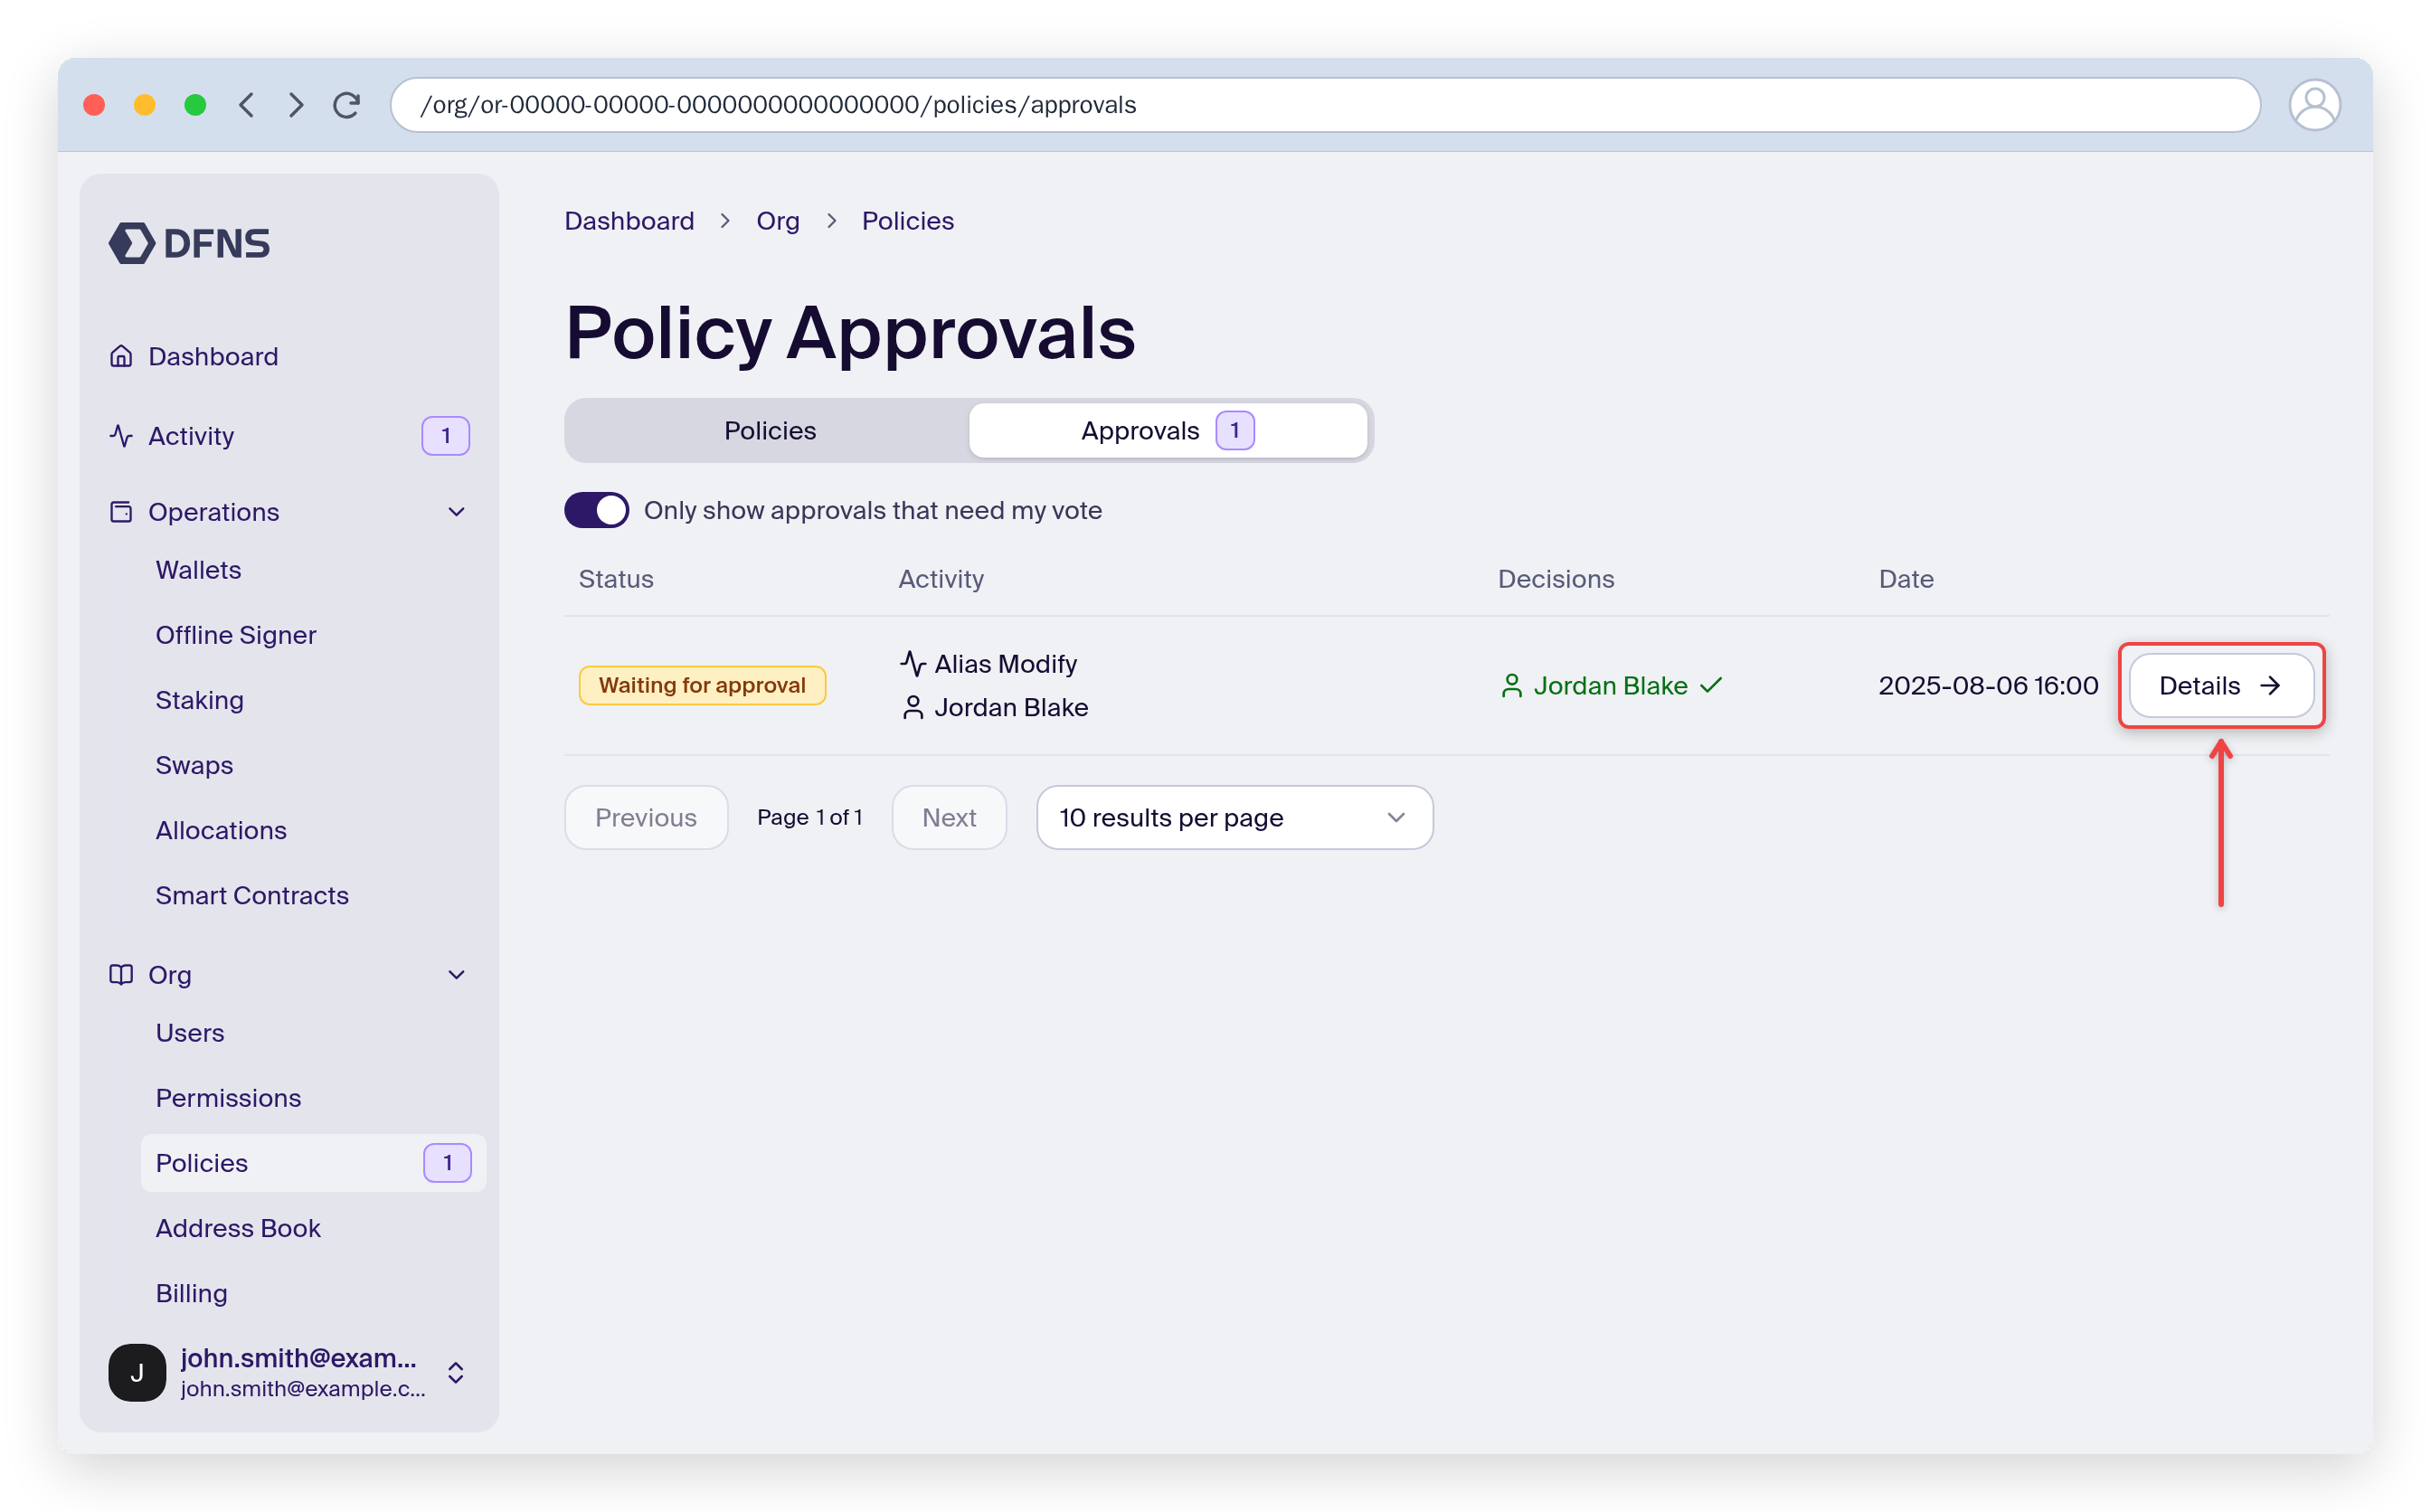Screen dimensions: 2431x1512
Task: Open Wallets in the sidebar
Action: 198,570
